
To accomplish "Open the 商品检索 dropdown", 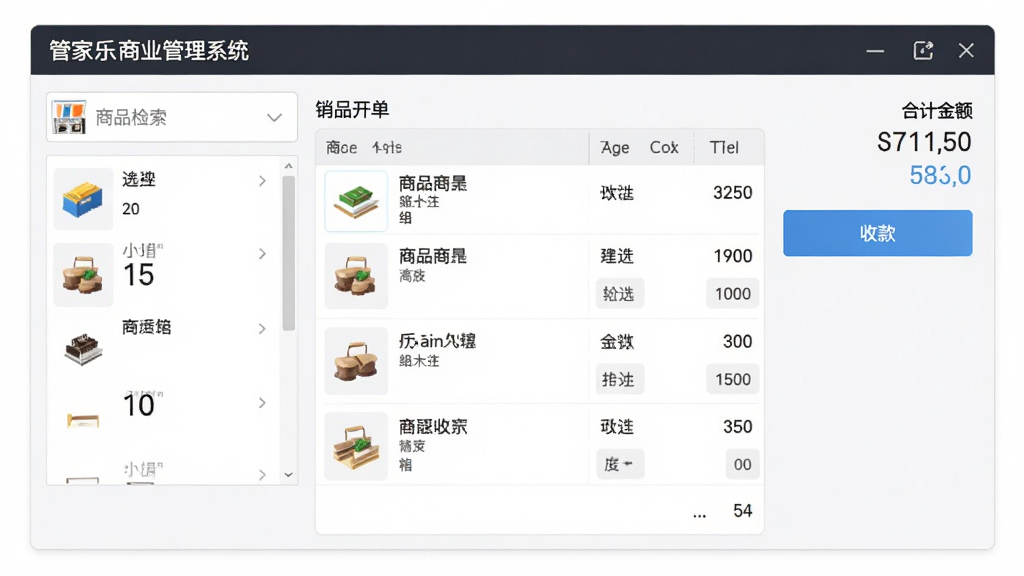I will pyautogui.click(x=172, y=117).
